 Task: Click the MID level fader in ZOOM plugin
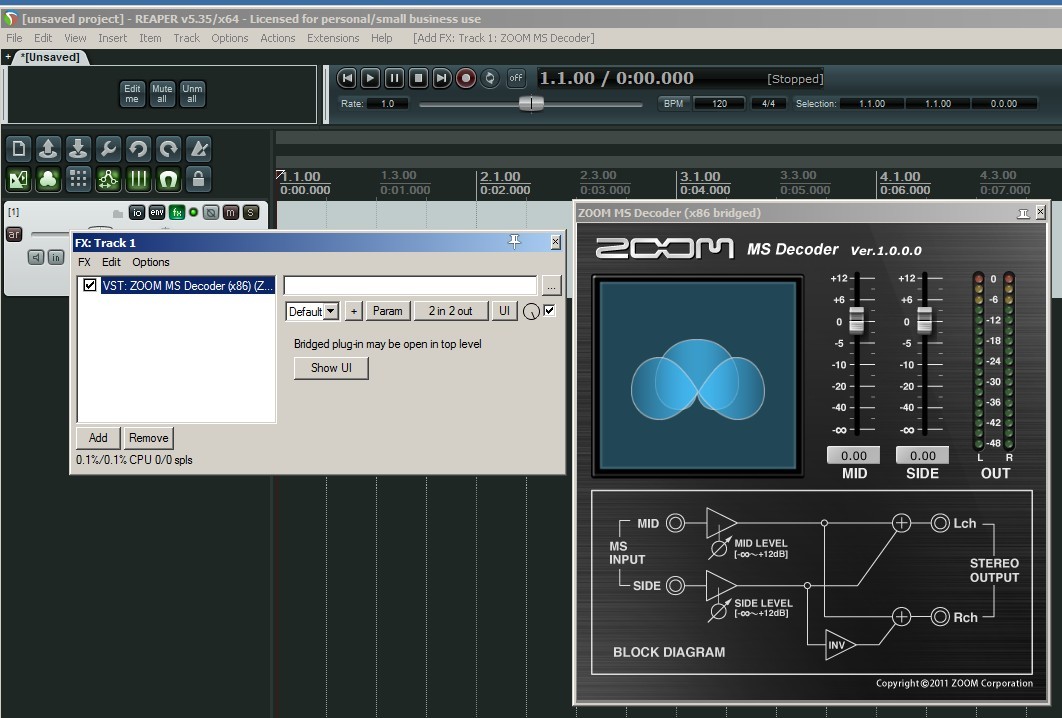856,320
